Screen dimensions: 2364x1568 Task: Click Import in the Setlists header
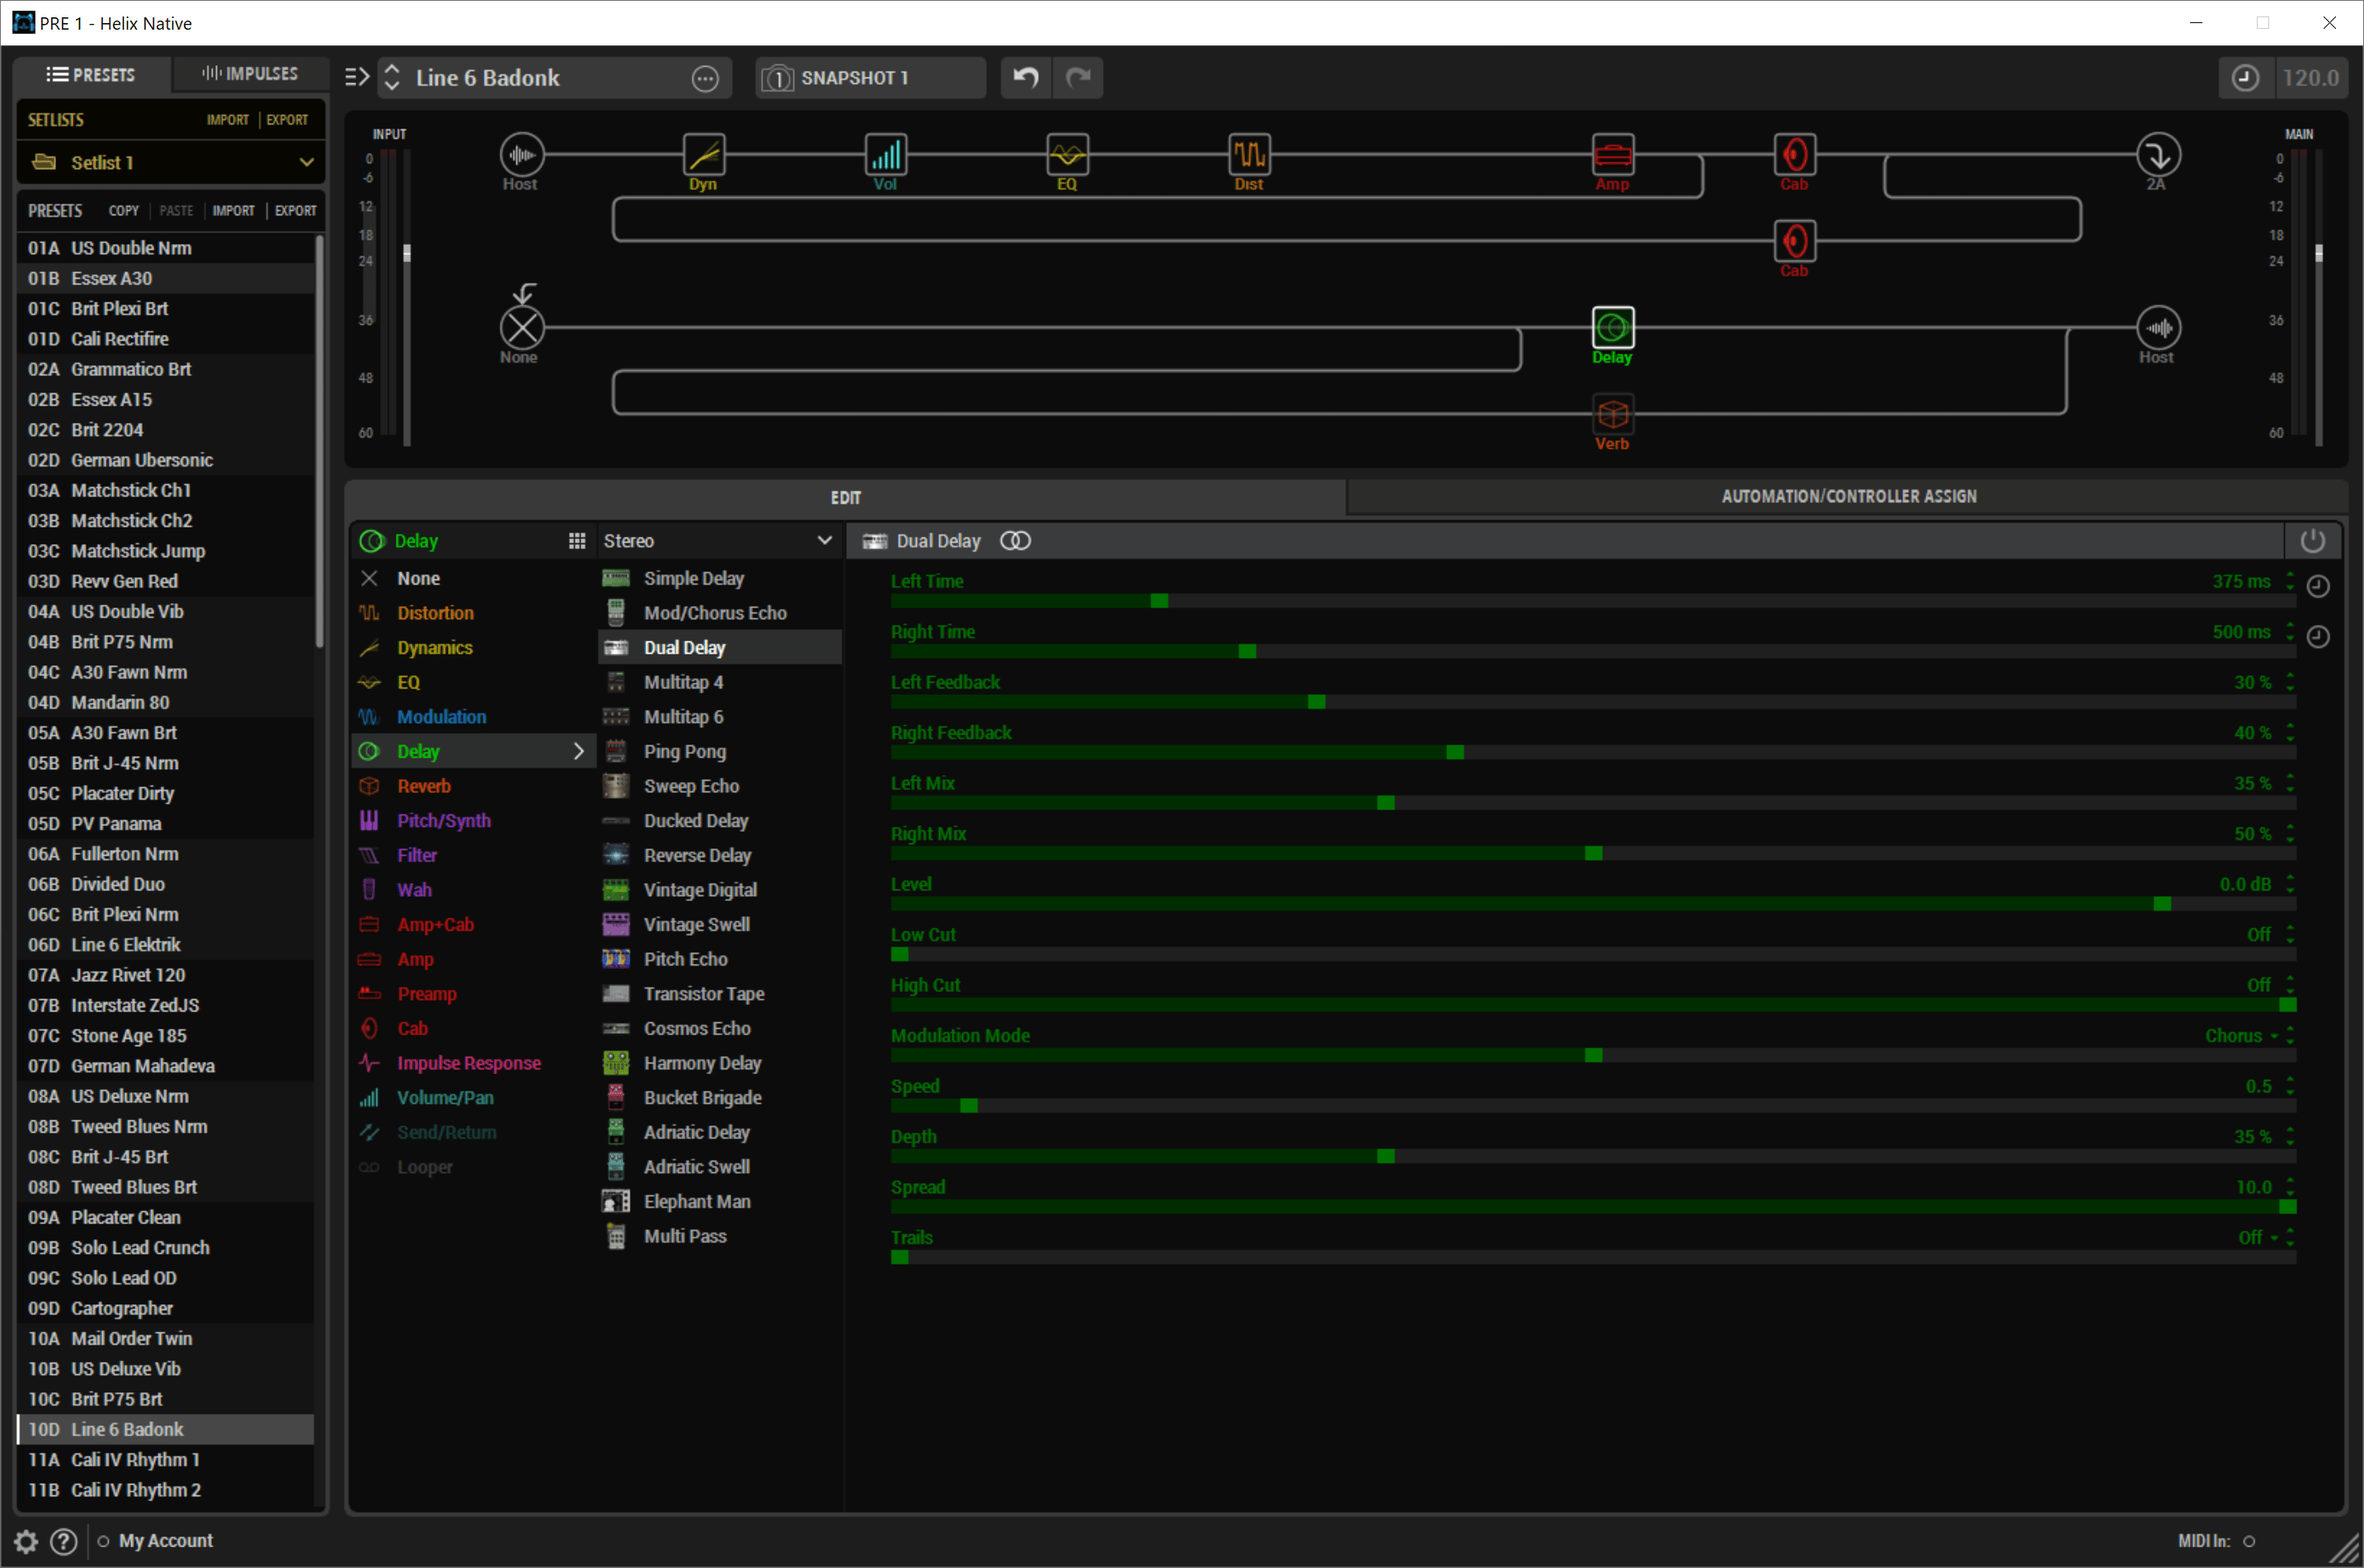pos(227,120)
